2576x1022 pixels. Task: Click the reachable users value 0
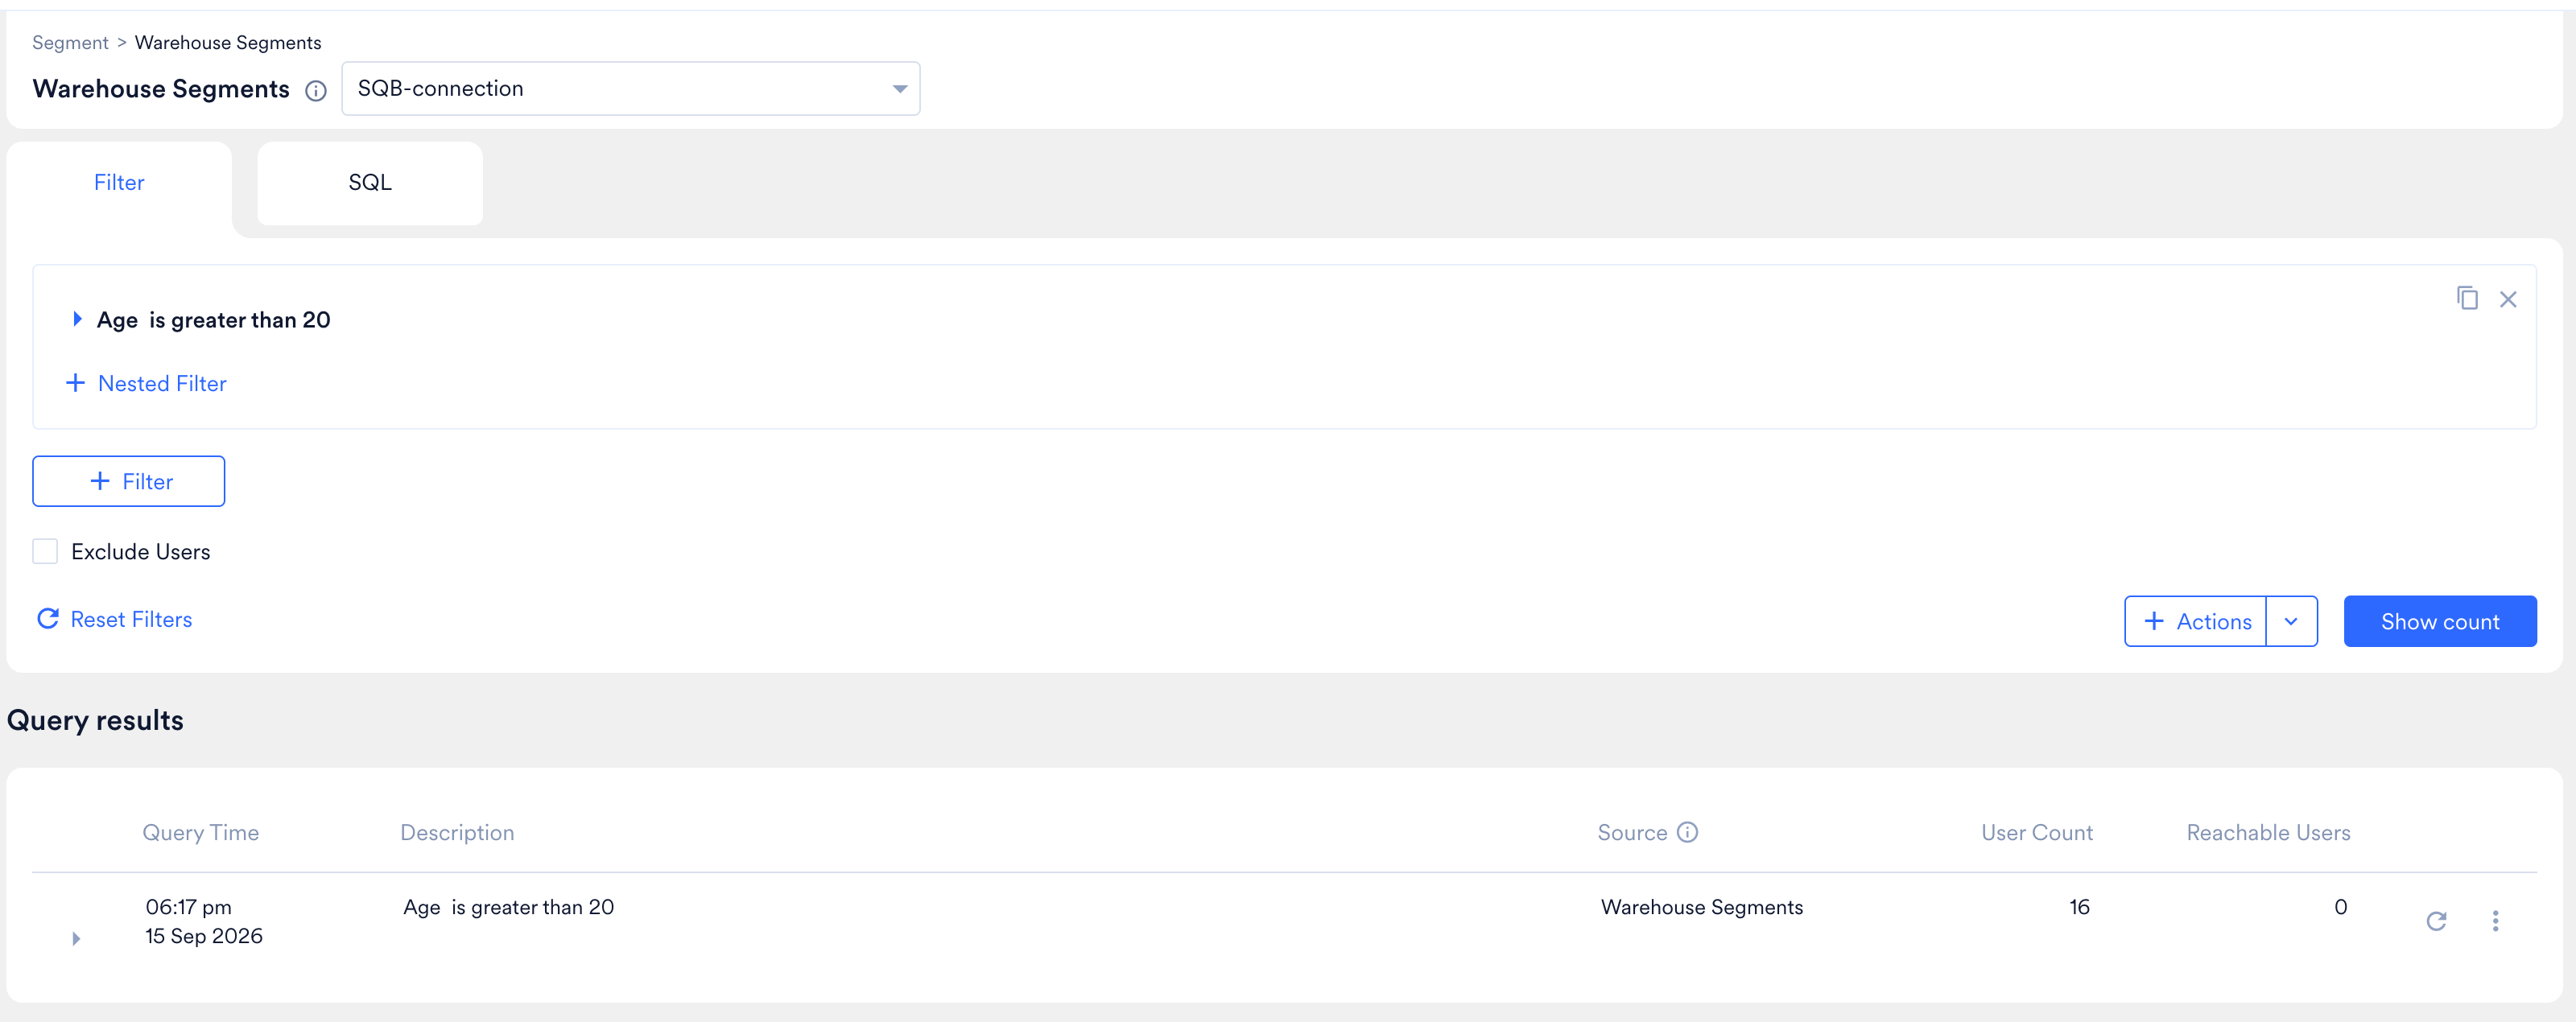tap(2340, 907)
